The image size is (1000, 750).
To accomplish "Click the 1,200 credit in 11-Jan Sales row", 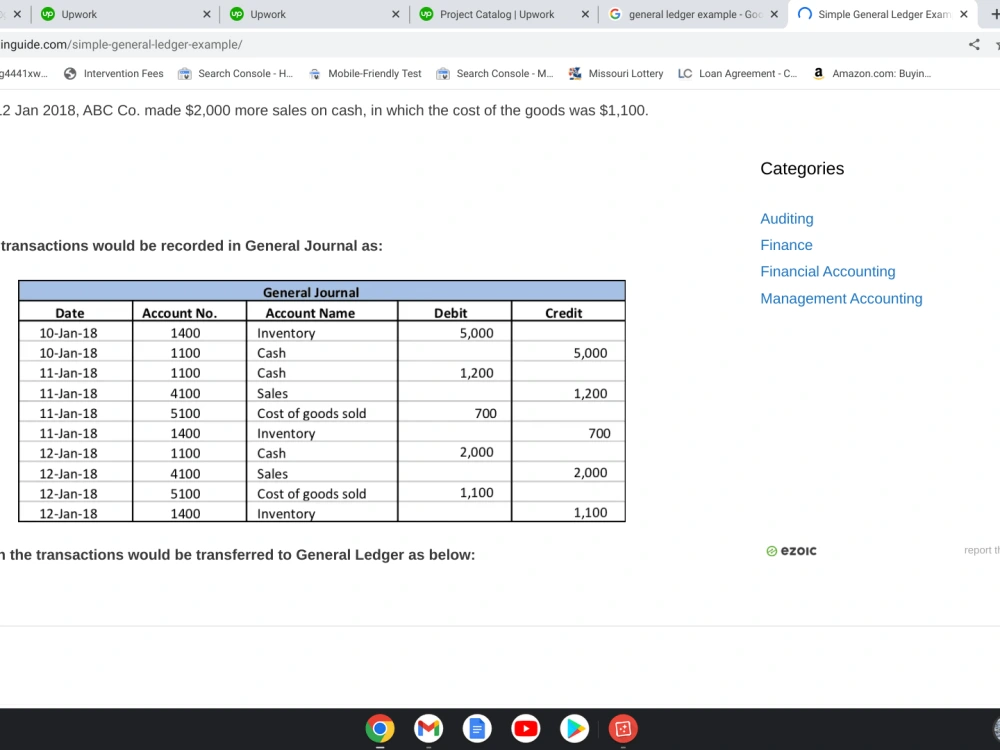I will [x=590, y=393].
